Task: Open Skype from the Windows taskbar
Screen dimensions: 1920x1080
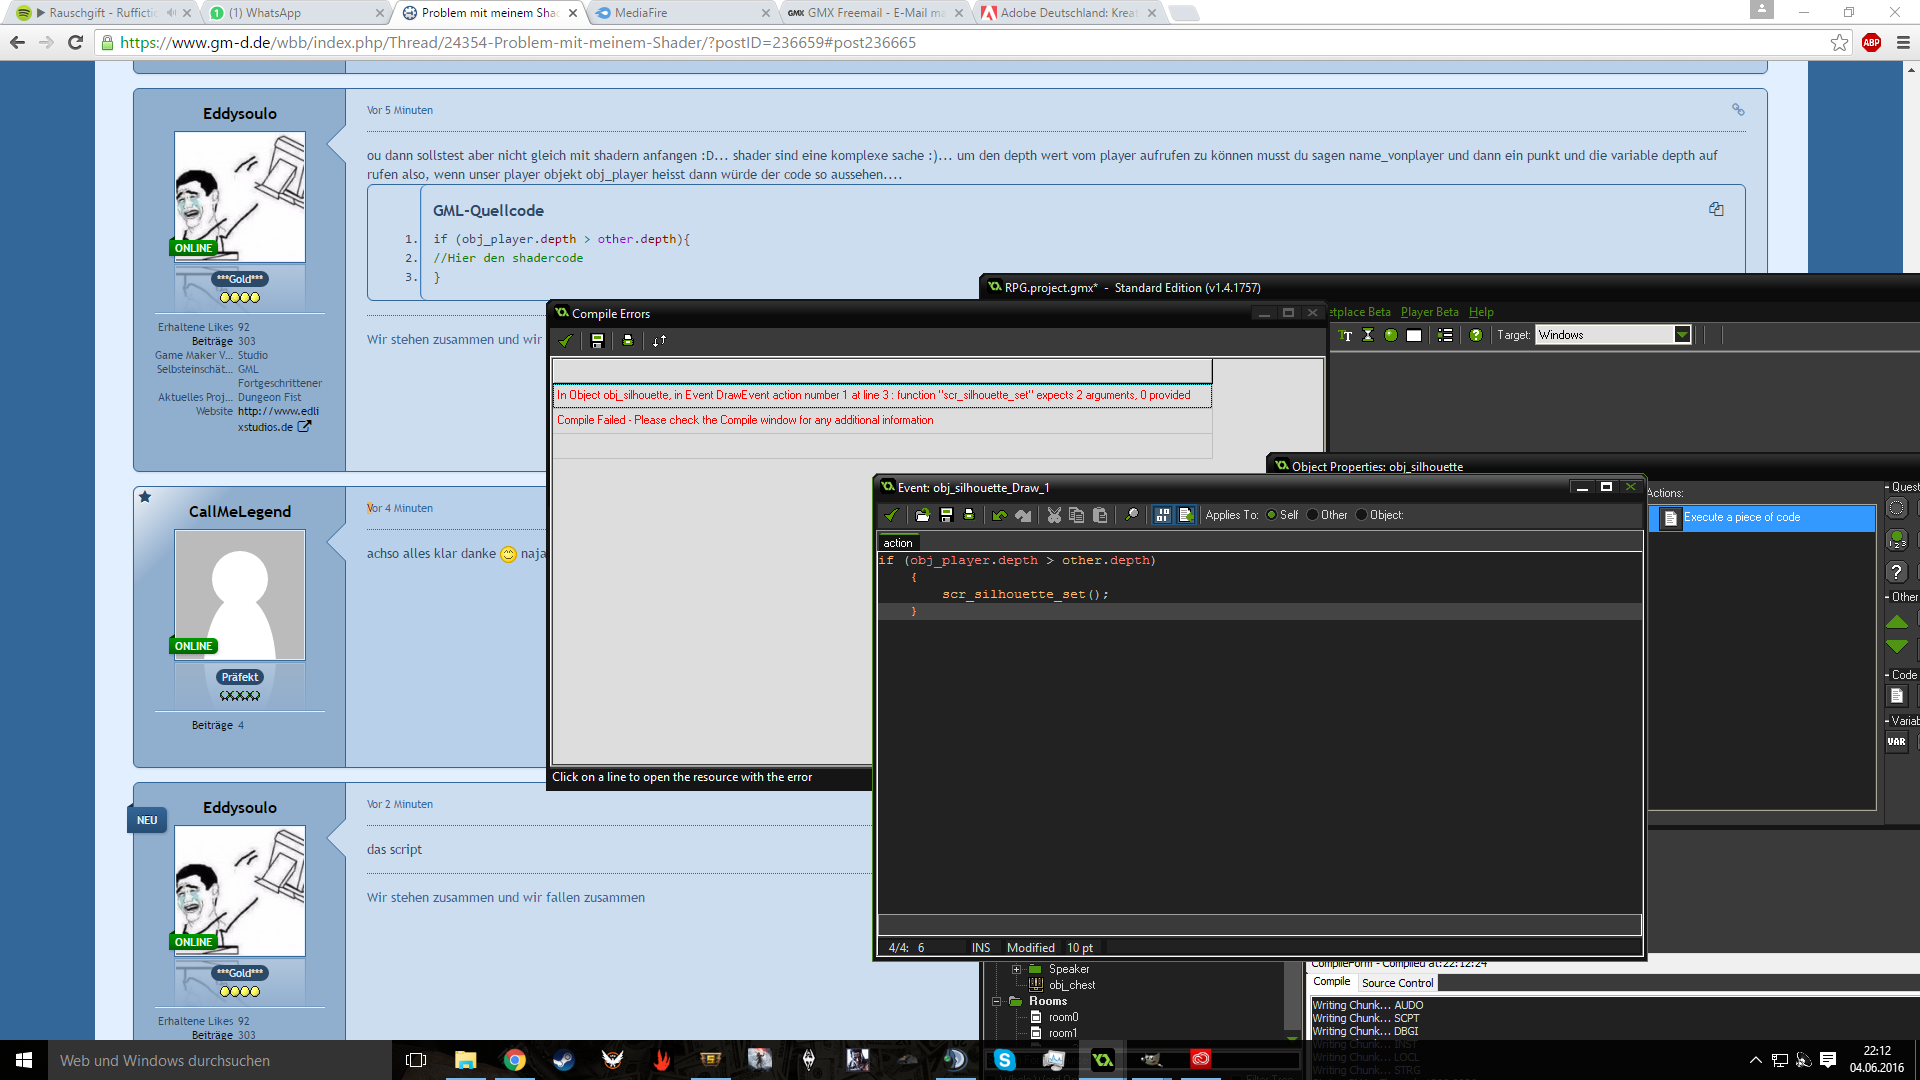Action: click(x=1004, y=1060)
